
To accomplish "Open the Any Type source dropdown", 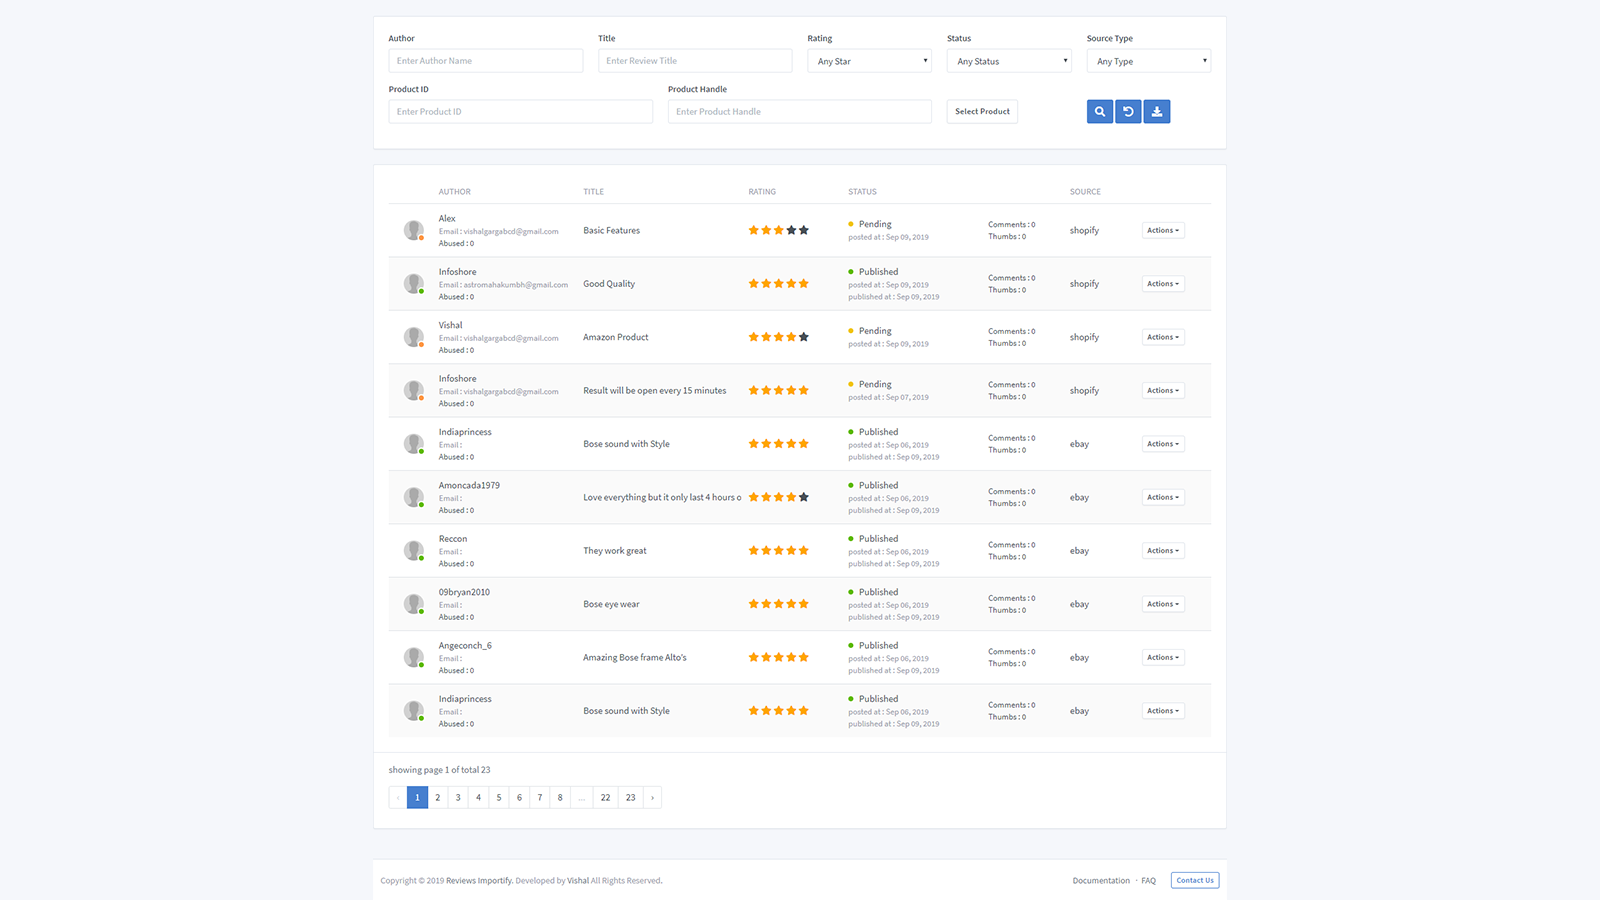I will [x=1148, y=61].
